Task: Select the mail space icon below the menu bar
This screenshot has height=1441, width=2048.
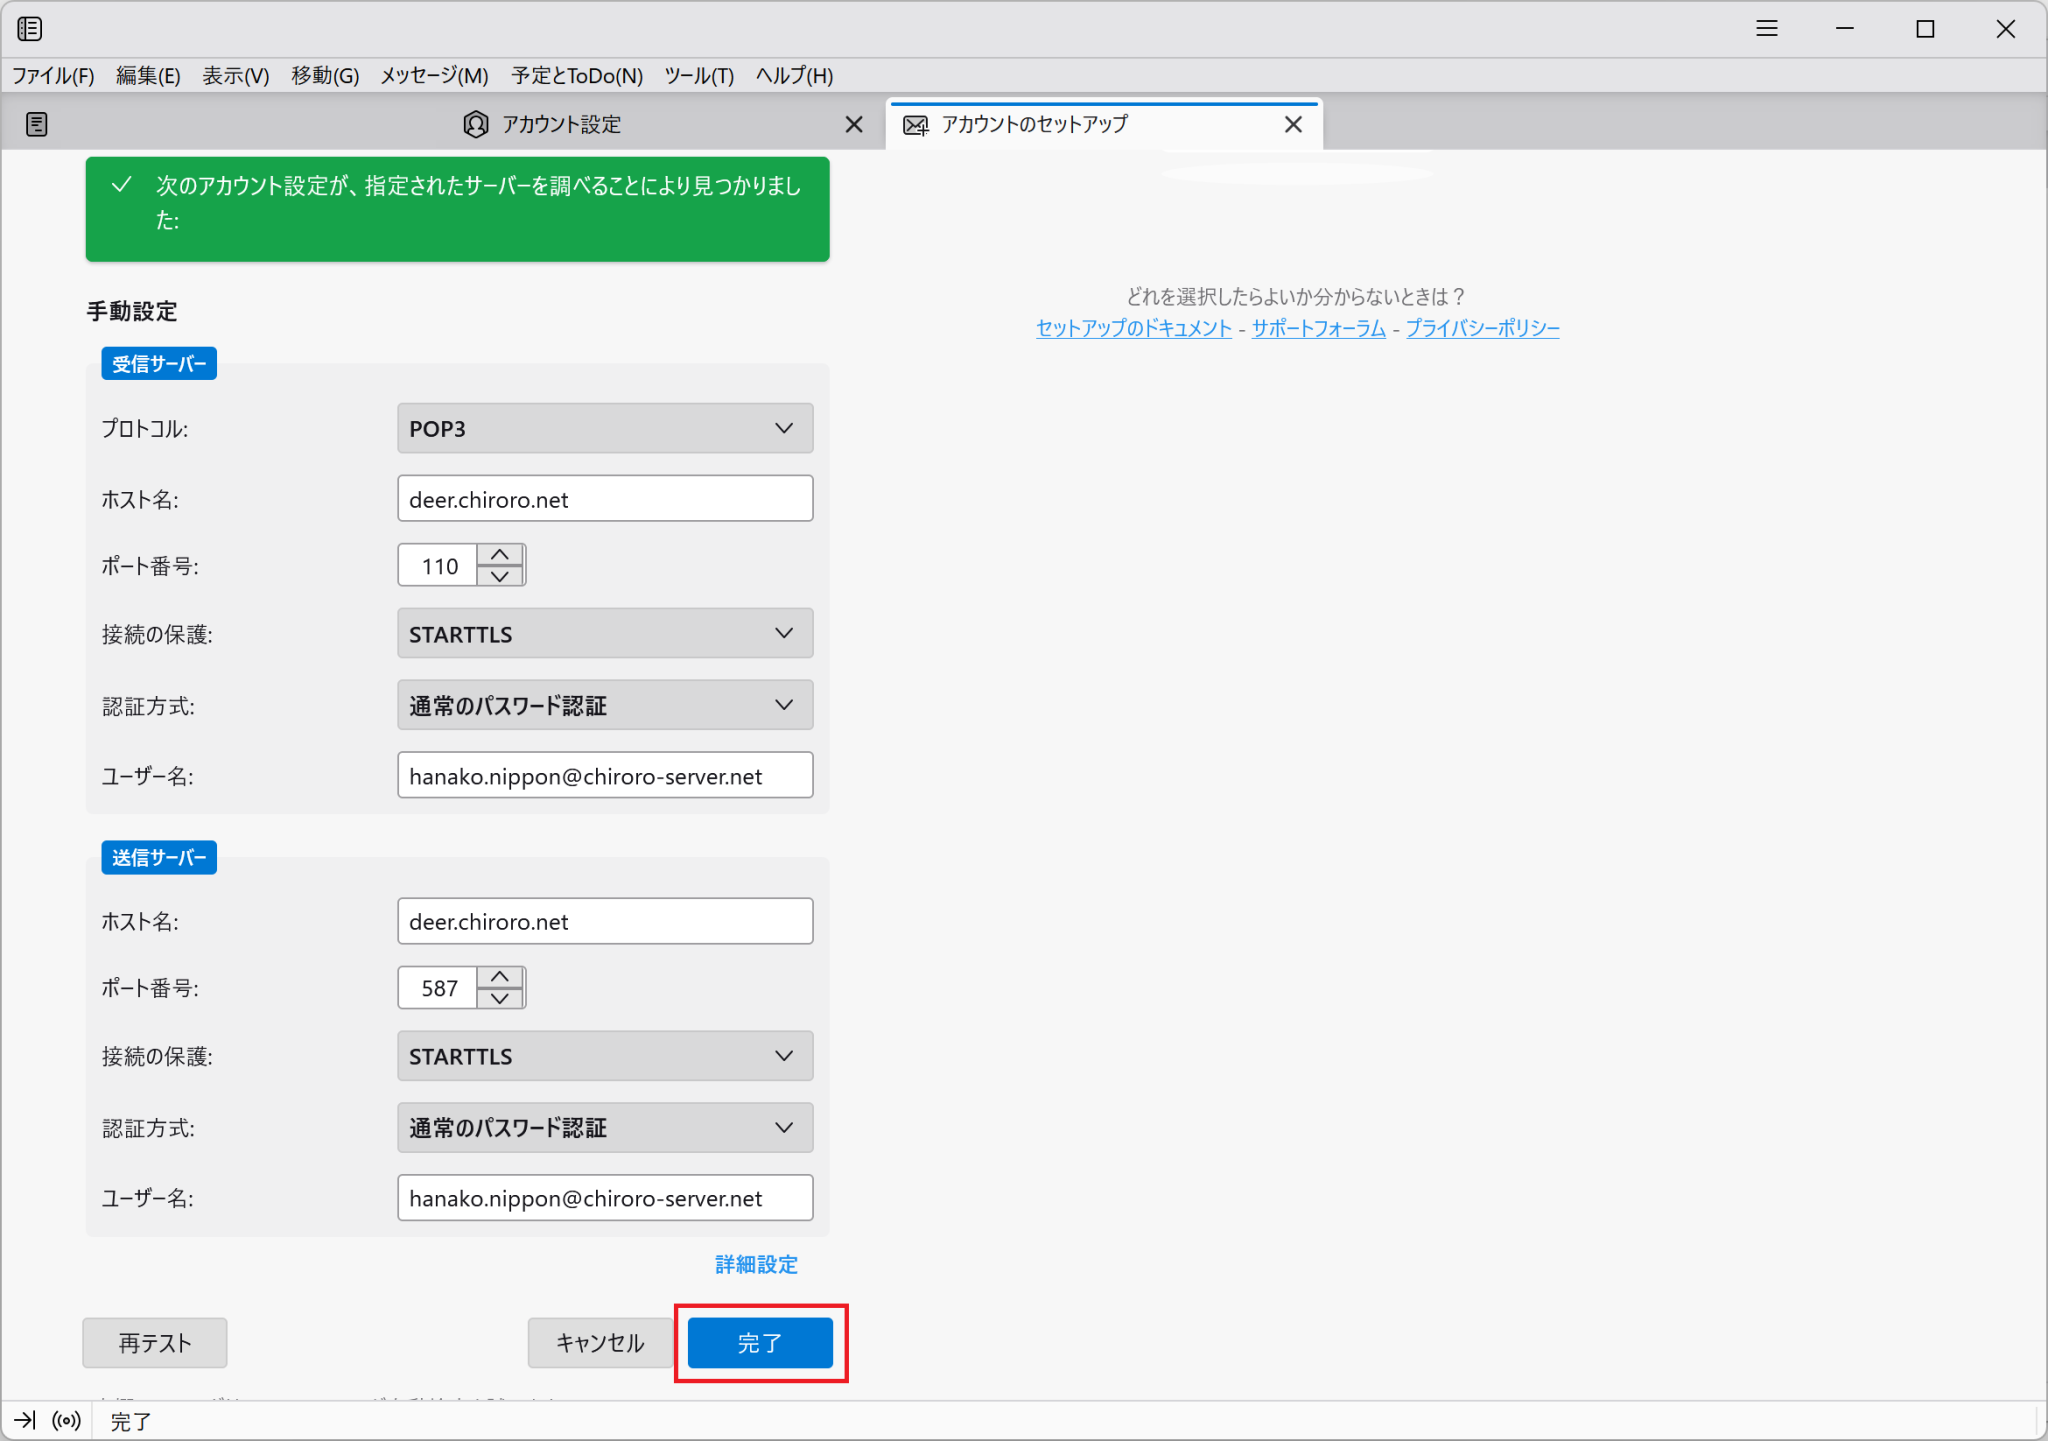Action: point(37,123)
